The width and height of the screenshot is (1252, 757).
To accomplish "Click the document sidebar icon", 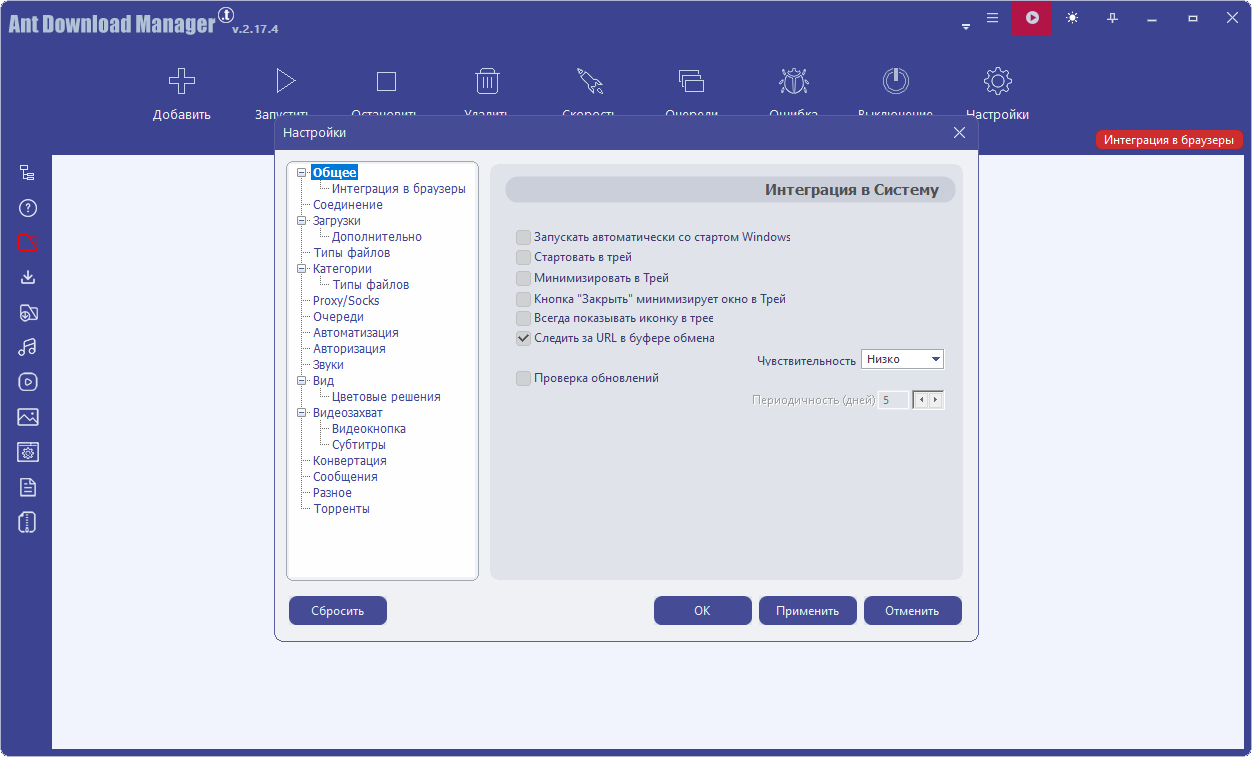I will (x=28, y=487).
